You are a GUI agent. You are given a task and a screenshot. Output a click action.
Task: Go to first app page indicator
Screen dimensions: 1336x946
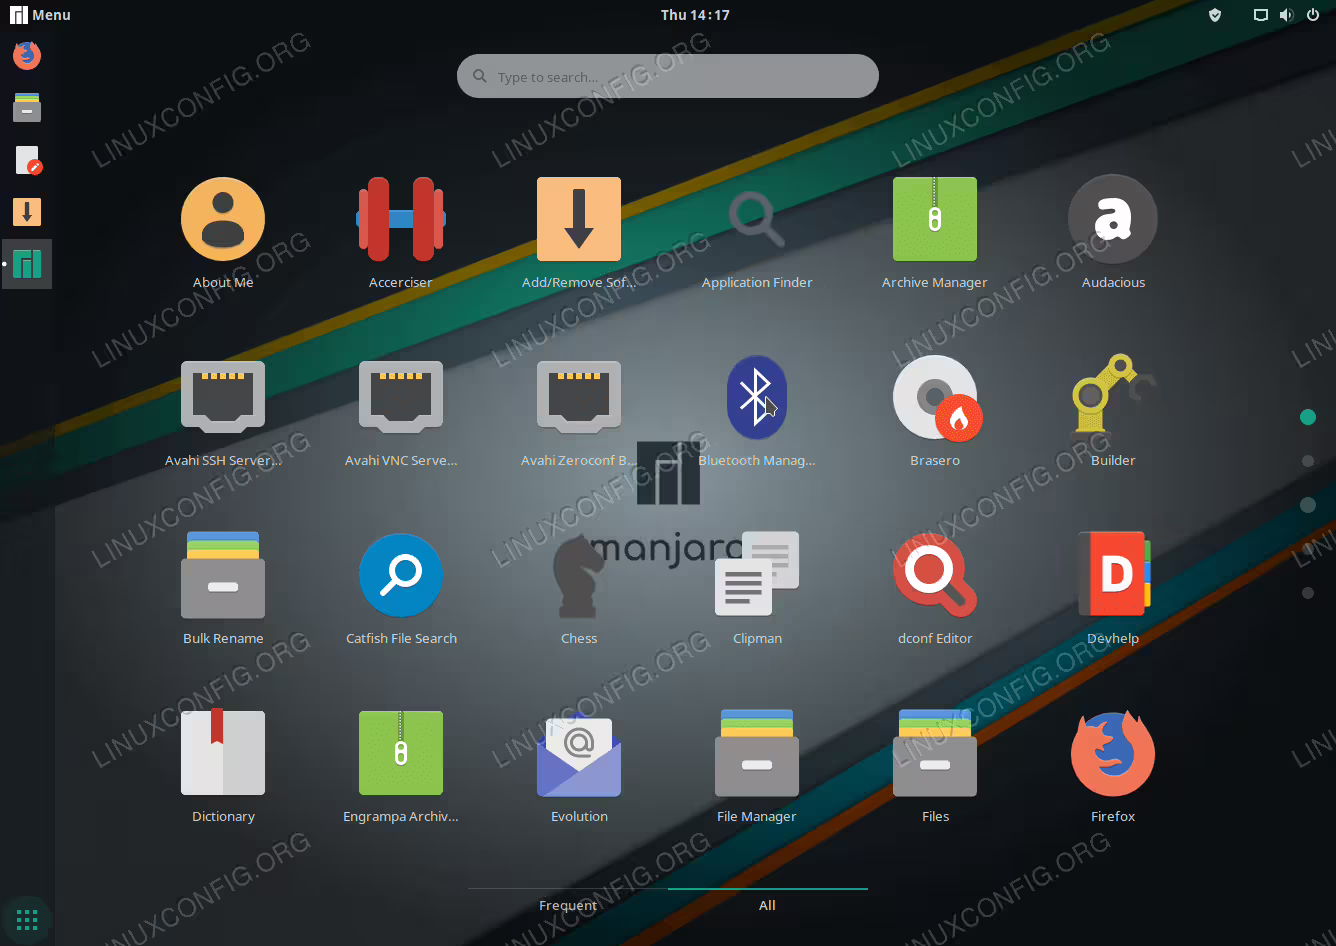tap(1308, 417)
